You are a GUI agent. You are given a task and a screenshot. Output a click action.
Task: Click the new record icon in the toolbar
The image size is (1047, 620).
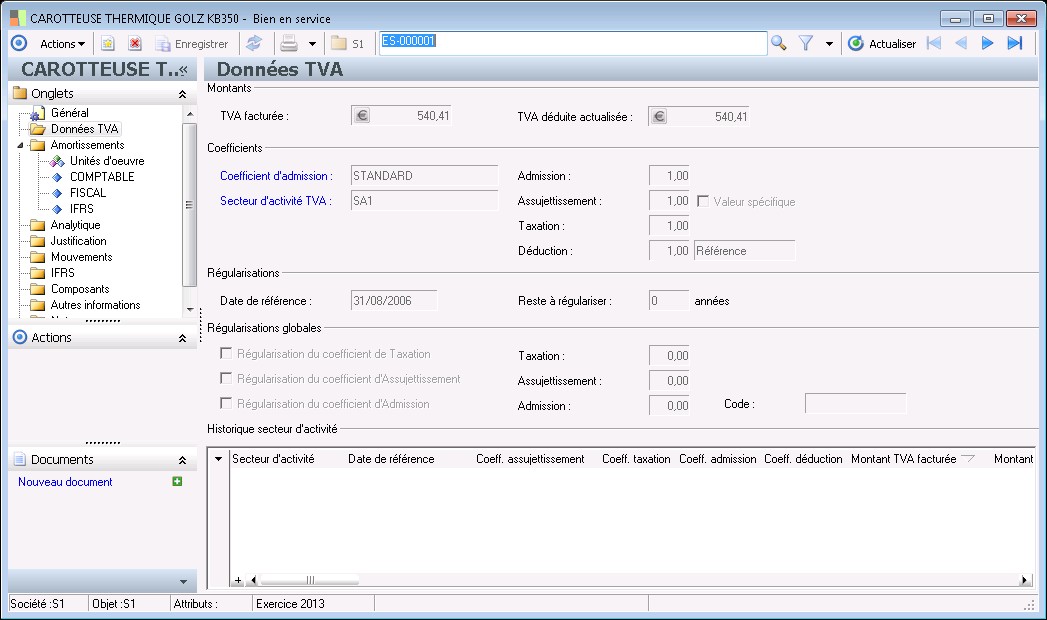coord(108,44)
